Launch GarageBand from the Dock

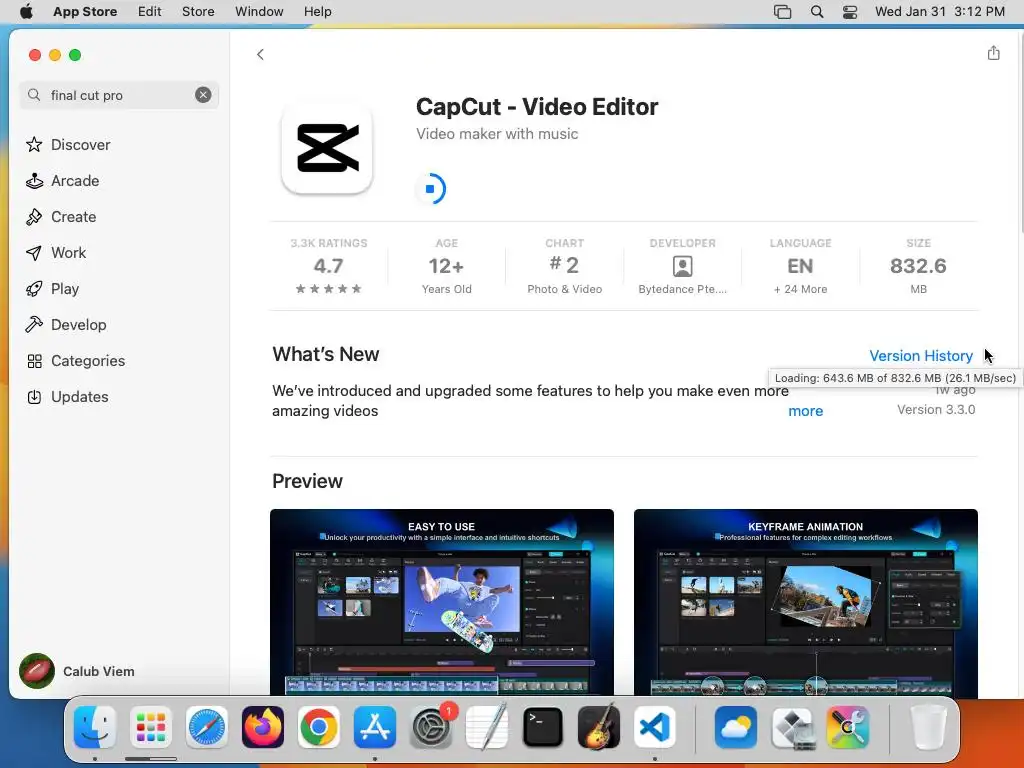click(x=599, y=727)
